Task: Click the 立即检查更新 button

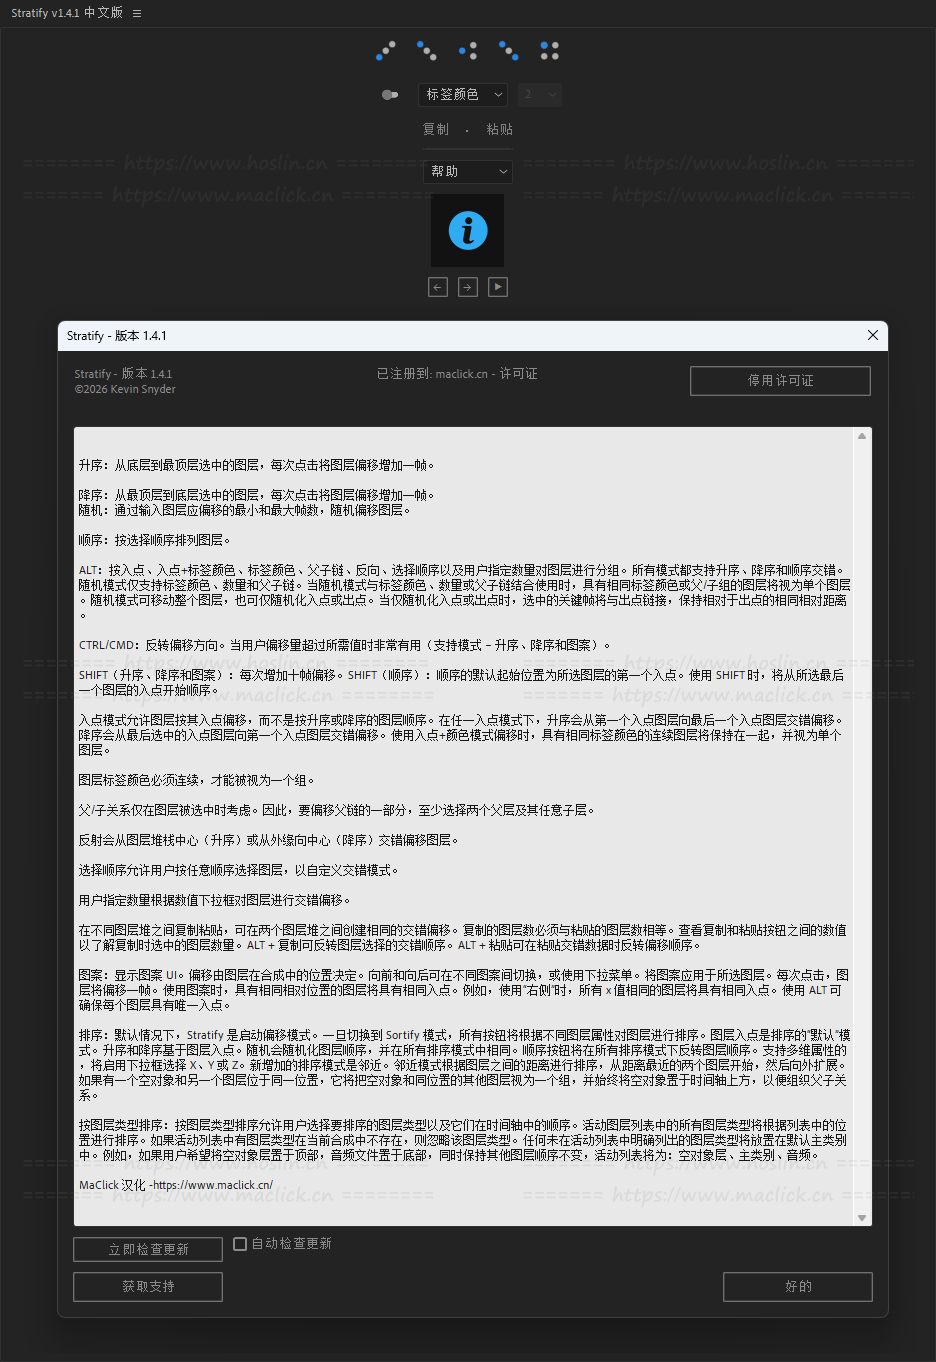Action: pos(148,1249)
